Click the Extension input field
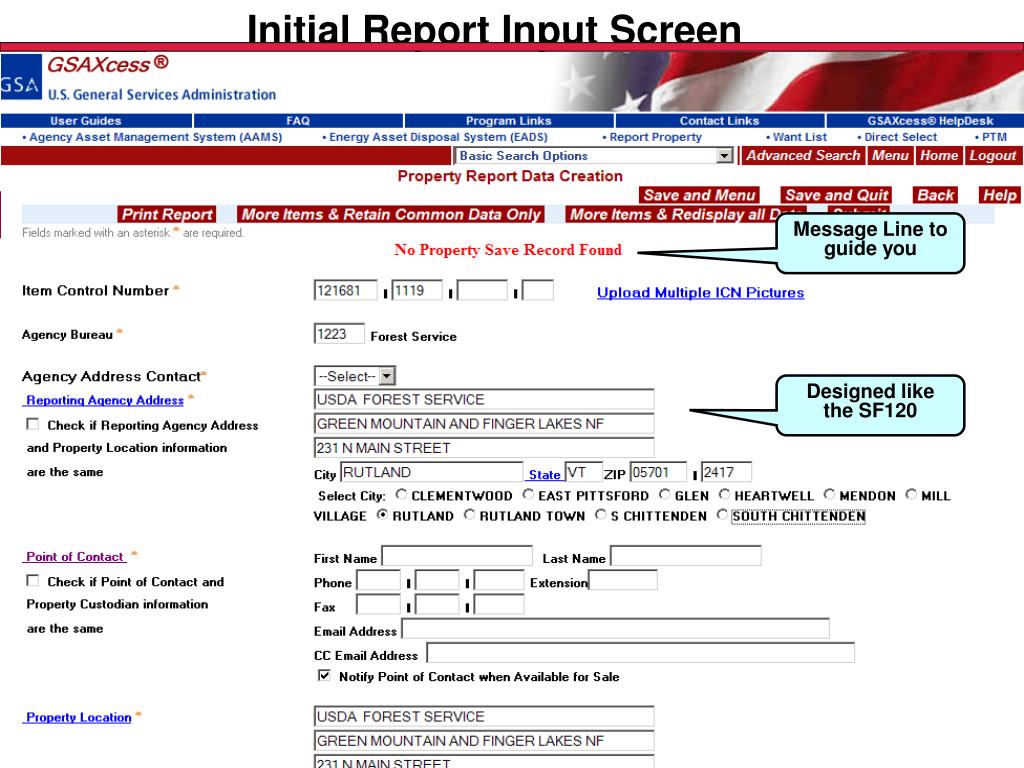This screenshot has height=768, width=1024. [623, 580]
